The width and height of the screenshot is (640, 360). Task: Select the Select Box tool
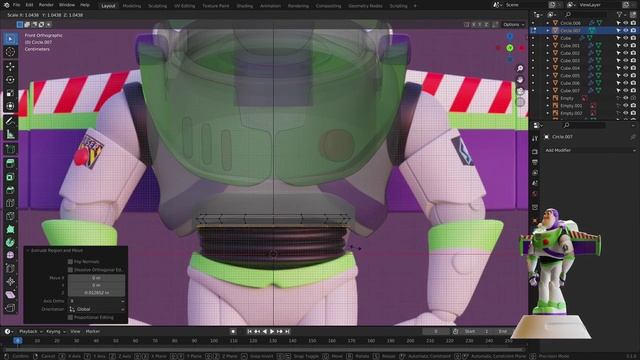click(10, 39)
